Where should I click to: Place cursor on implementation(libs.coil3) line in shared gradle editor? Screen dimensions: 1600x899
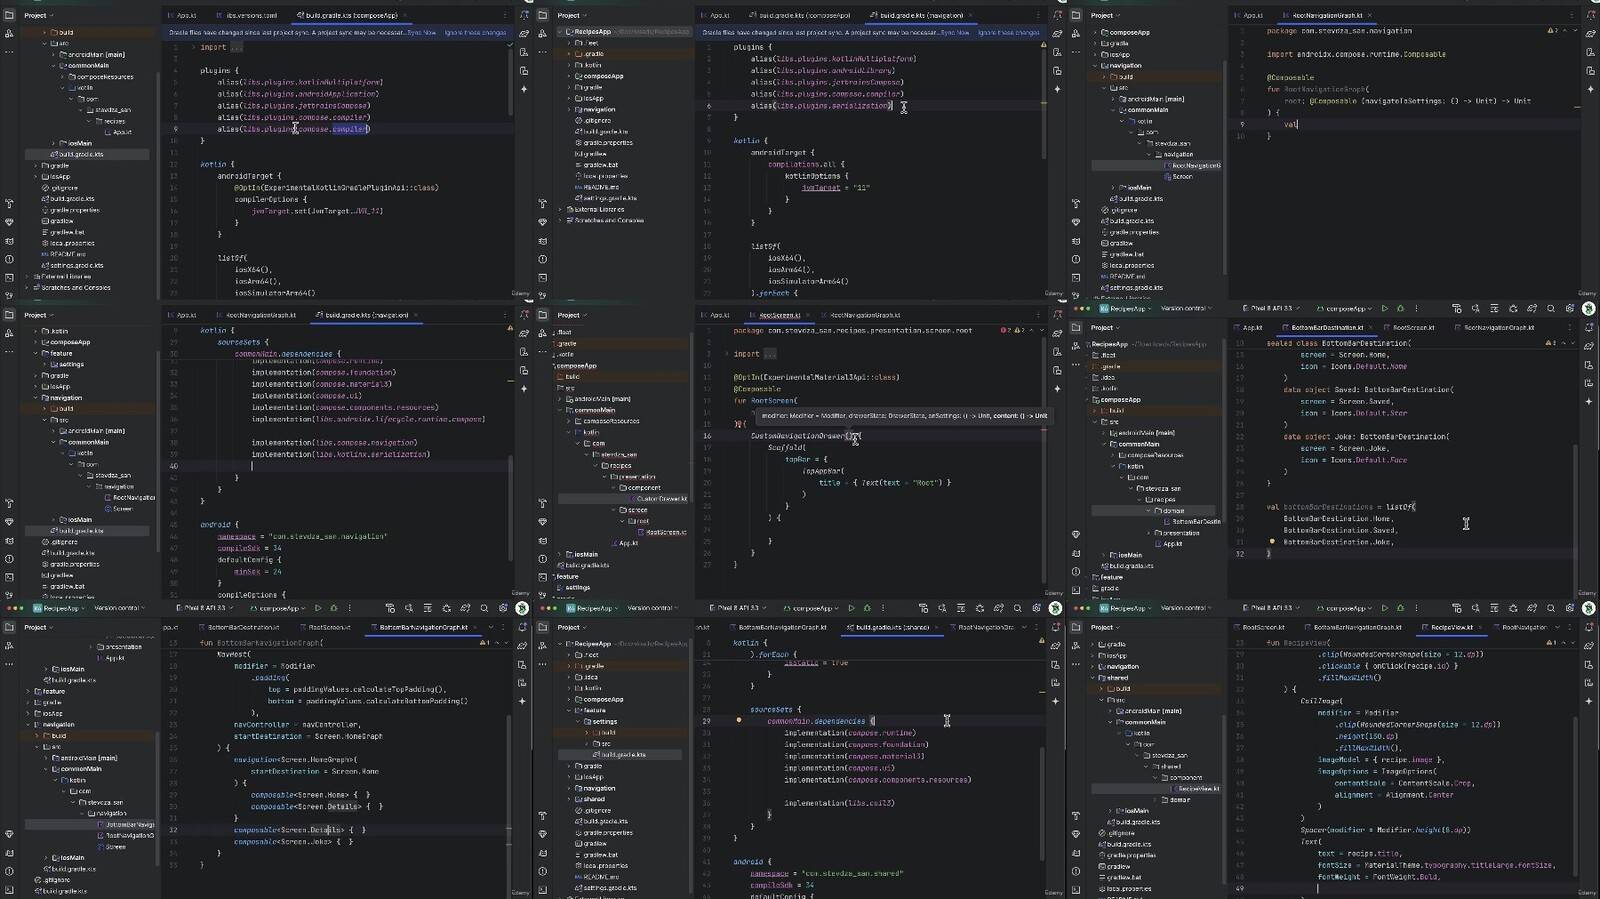[839, 803]
